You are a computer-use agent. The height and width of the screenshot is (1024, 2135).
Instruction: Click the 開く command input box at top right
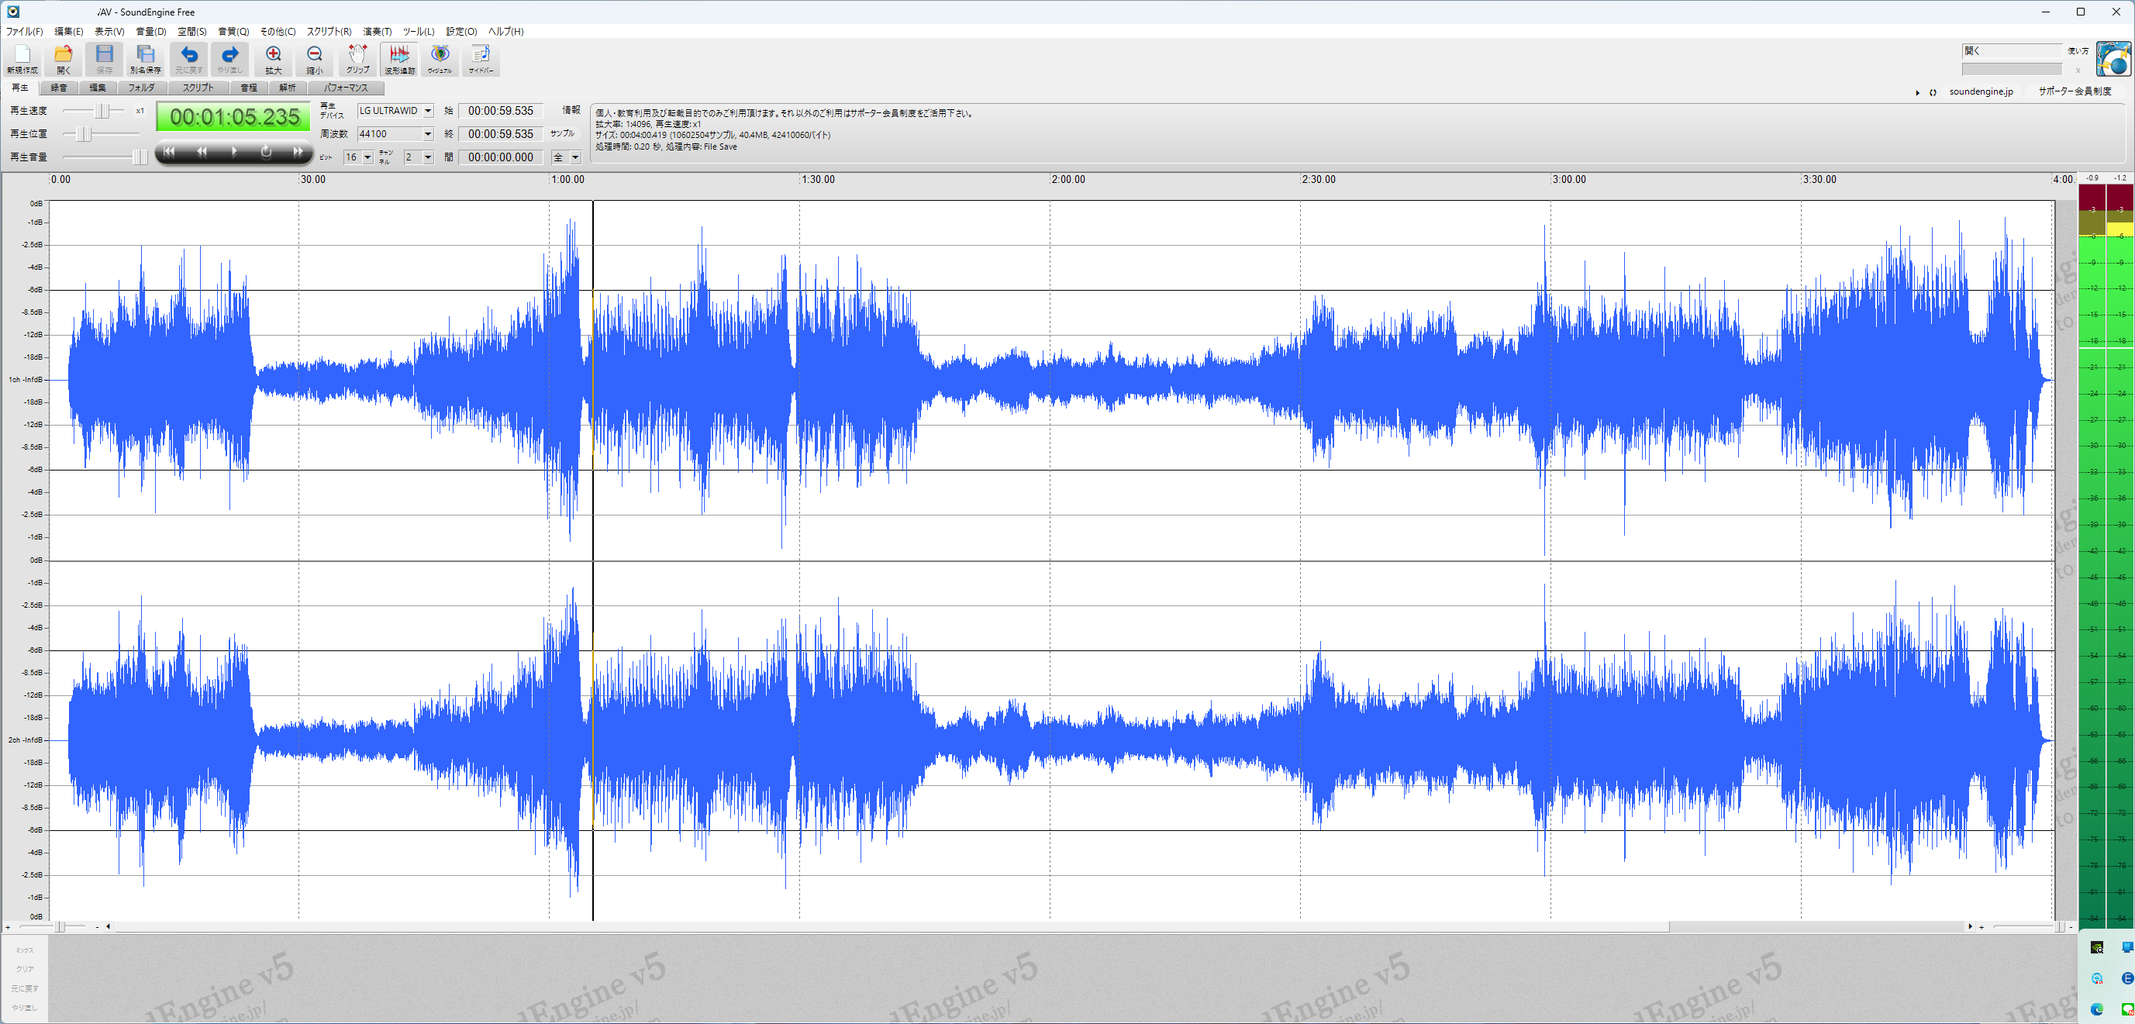[2011, 51]
